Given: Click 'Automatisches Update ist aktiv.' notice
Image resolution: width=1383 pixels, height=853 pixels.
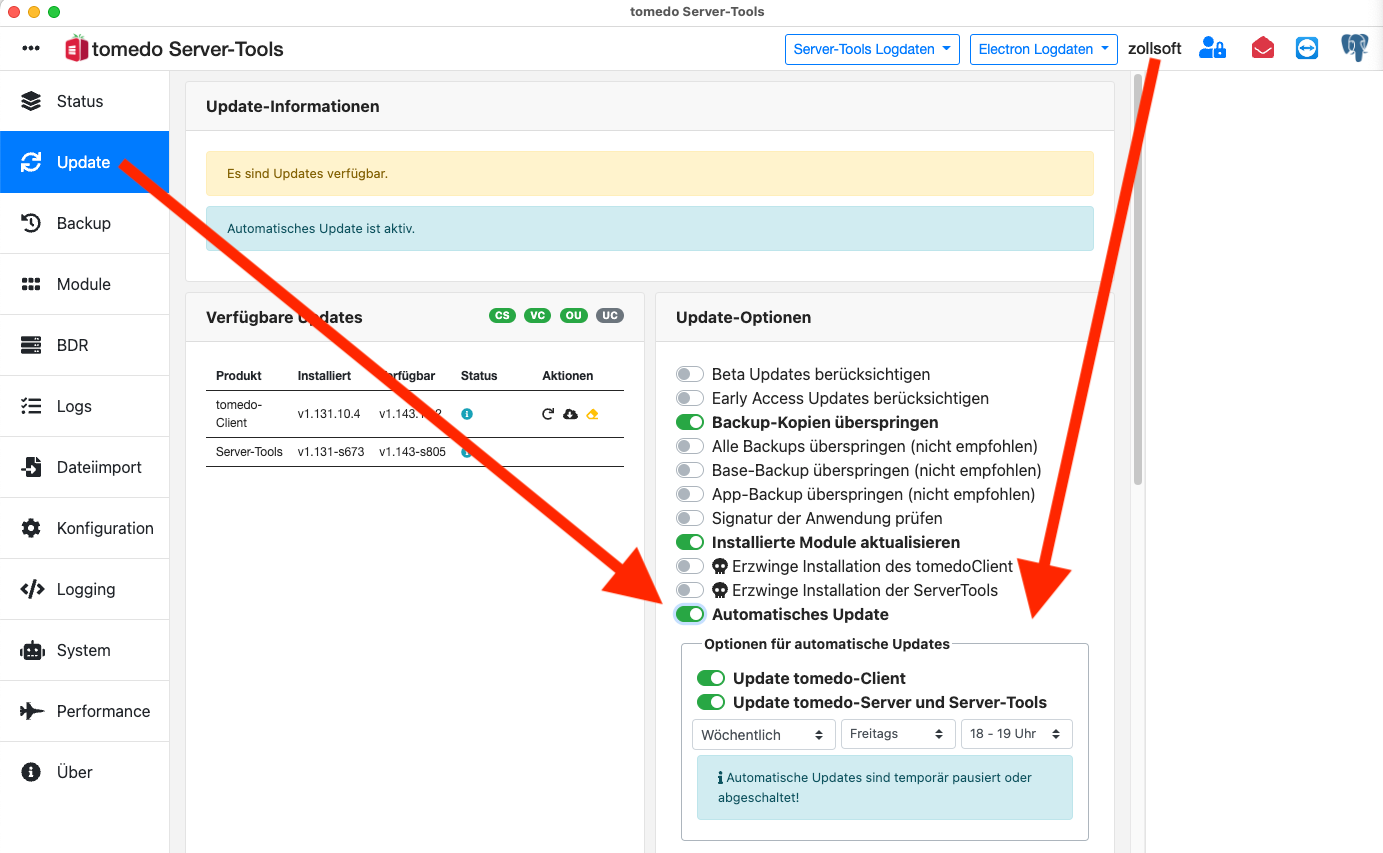Looking at the screenshot, I should click(x=650, y=228).
